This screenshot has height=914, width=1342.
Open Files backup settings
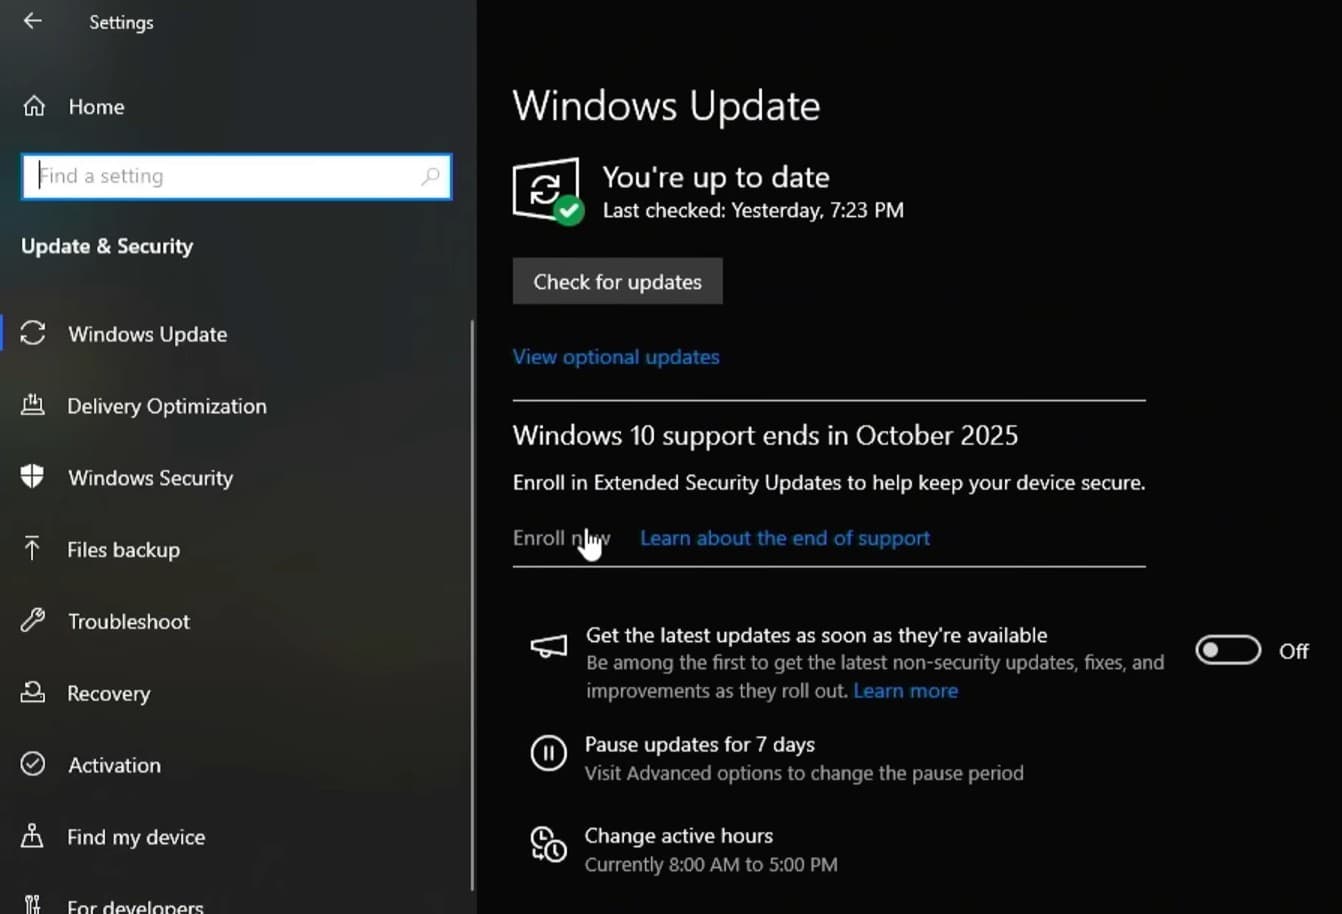(x=123, y=550)
